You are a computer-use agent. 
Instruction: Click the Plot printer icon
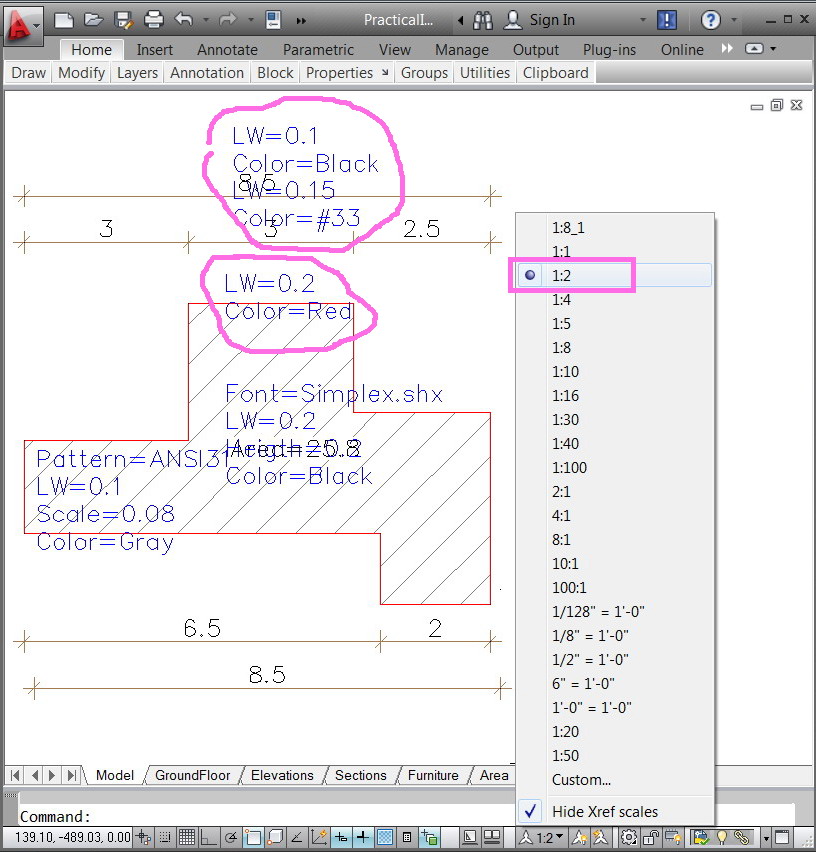pos(154,20)
